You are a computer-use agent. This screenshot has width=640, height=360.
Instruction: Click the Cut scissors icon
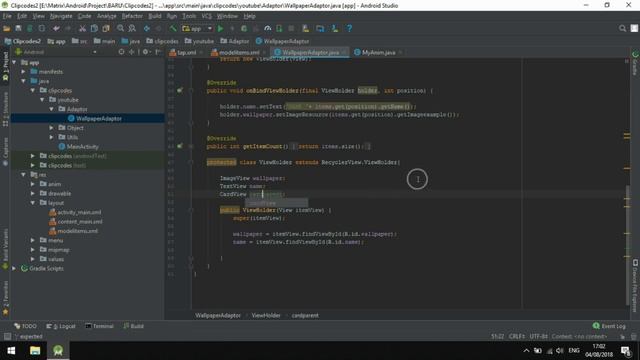pos(82,29)
